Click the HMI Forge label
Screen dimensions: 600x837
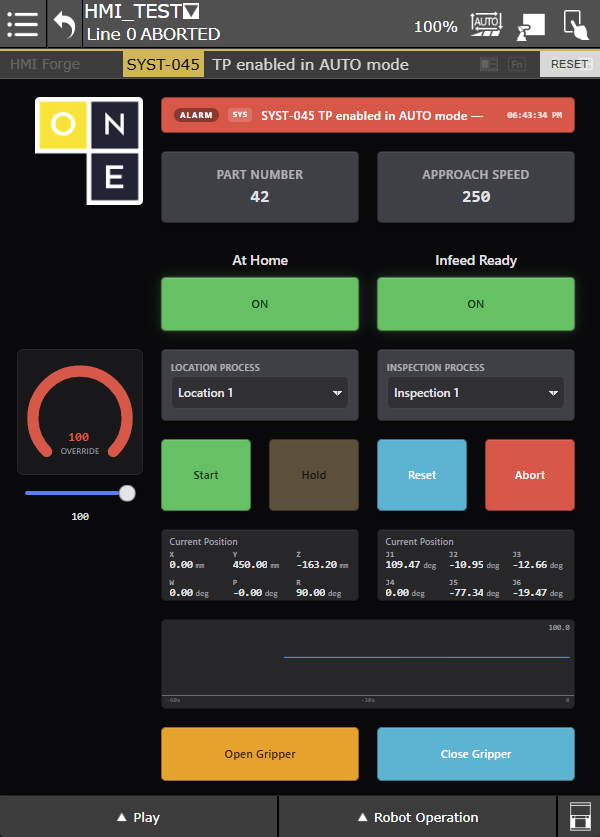coord(45,65)
